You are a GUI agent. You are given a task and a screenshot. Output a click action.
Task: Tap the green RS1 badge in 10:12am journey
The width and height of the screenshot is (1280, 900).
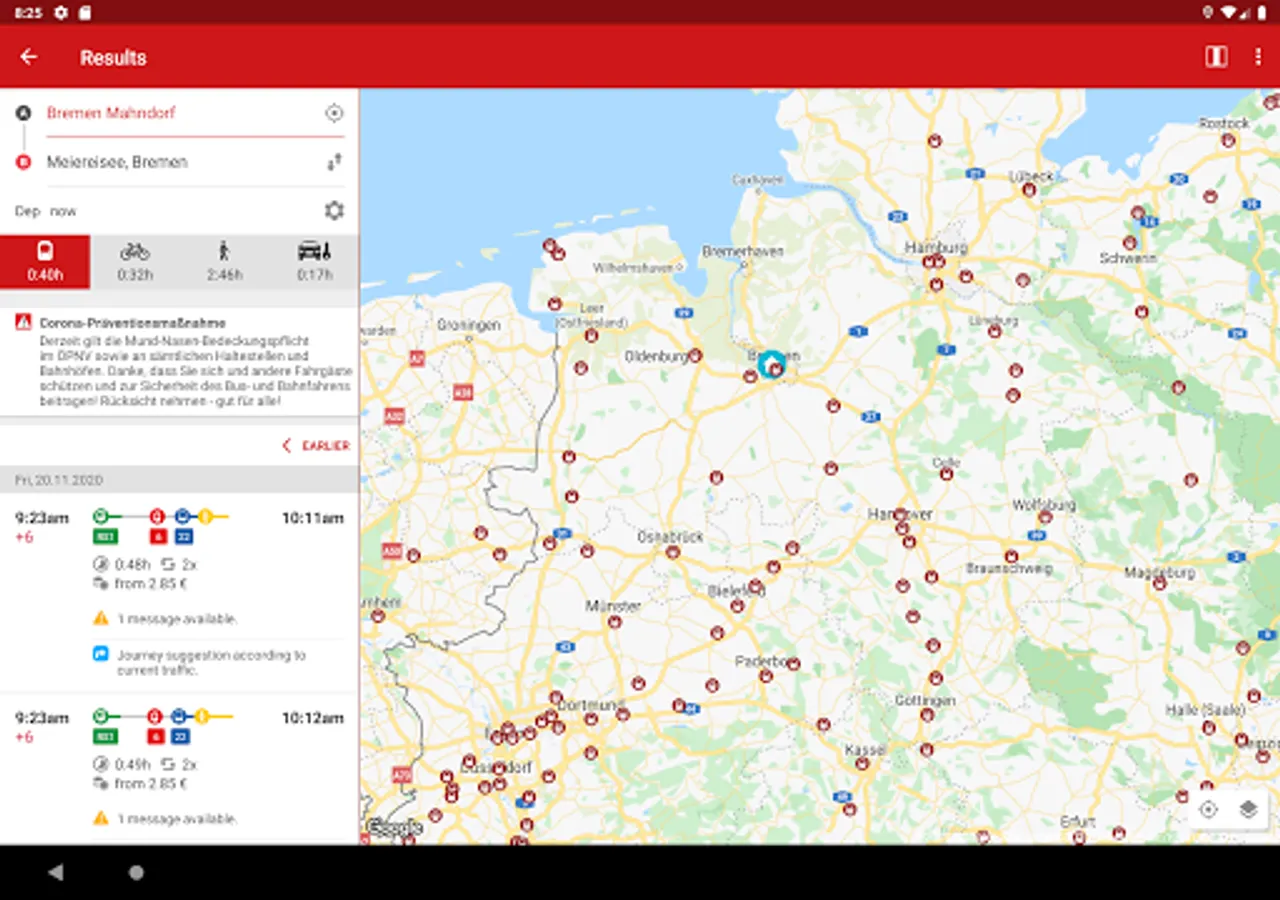pos(105,737)
